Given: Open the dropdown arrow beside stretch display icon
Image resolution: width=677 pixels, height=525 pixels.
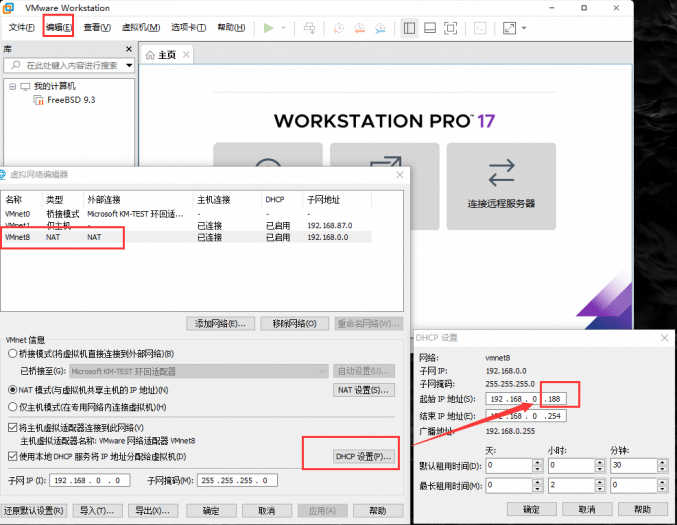Looking at the screenshot, I should point(524,28).
